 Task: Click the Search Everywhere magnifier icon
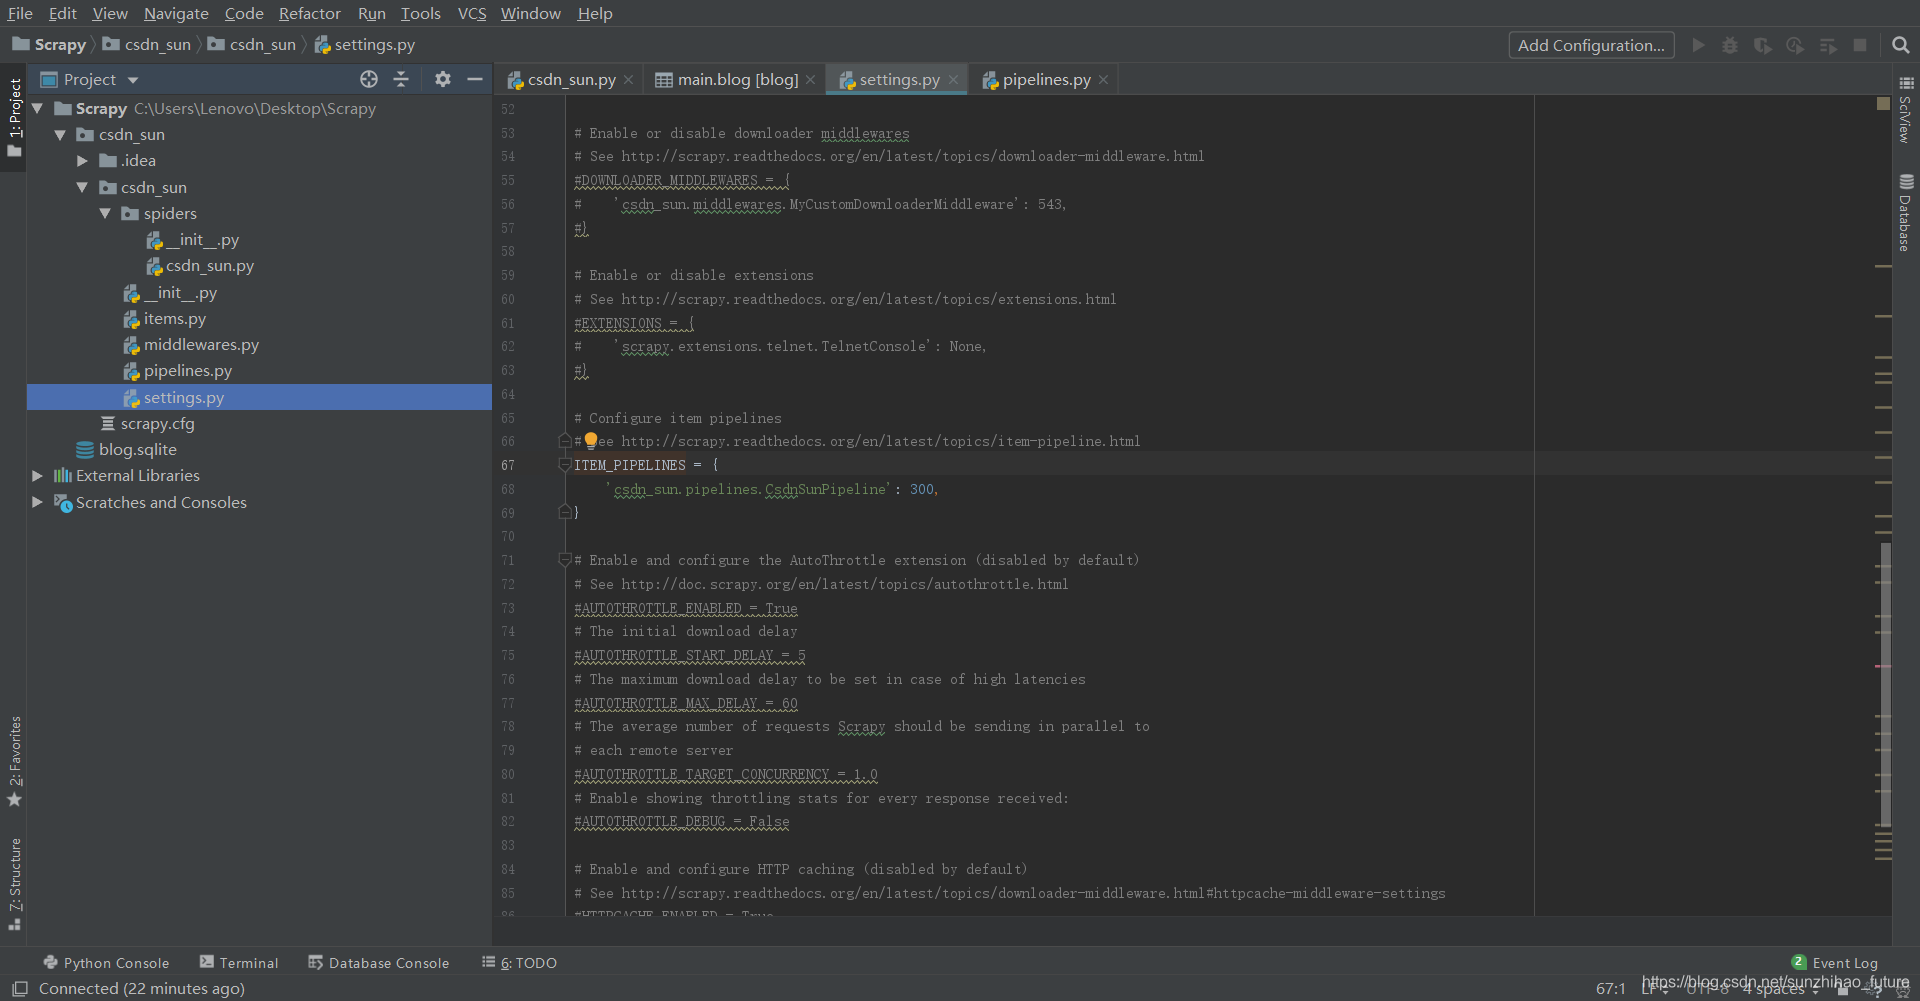[1901, 45]
